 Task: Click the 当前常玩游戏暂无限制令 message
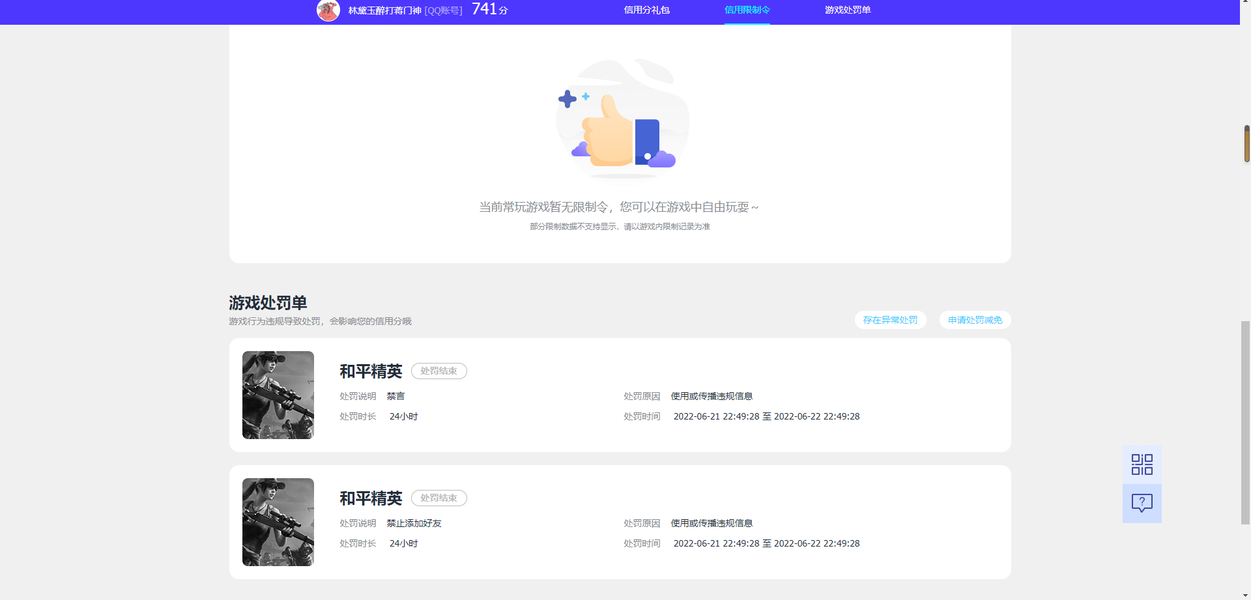click(619, 207)
